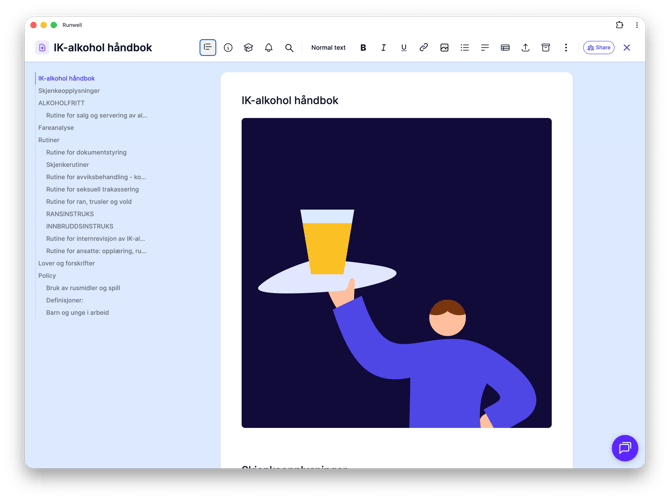Screen dimensions: 670x501
Task: Insert an image with picture icon
Action: (x=444, y=47)
